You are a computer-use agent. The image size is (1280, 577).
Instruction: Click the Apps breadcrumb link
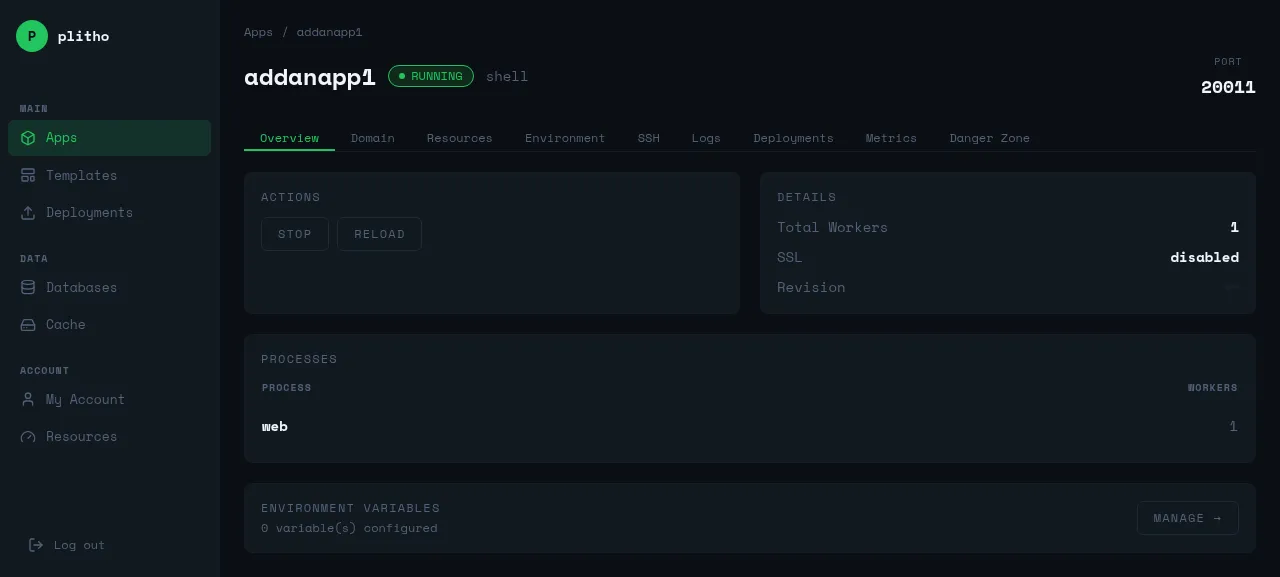pos(258,32)
